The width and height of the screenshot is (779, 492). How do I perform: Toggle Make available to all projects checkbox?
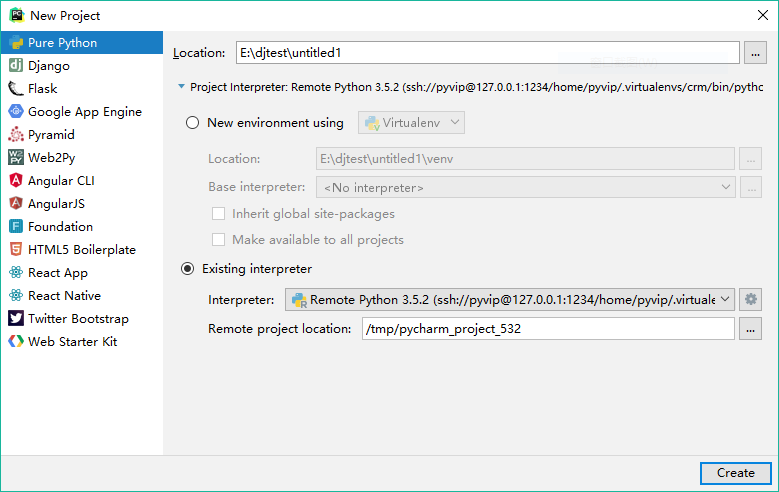tap(218, 240)
